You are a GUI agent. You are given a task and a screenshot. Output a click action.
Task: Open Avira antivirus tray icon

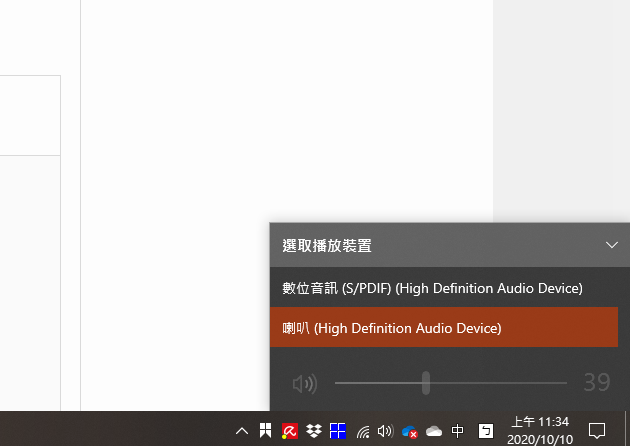point(289,431)
